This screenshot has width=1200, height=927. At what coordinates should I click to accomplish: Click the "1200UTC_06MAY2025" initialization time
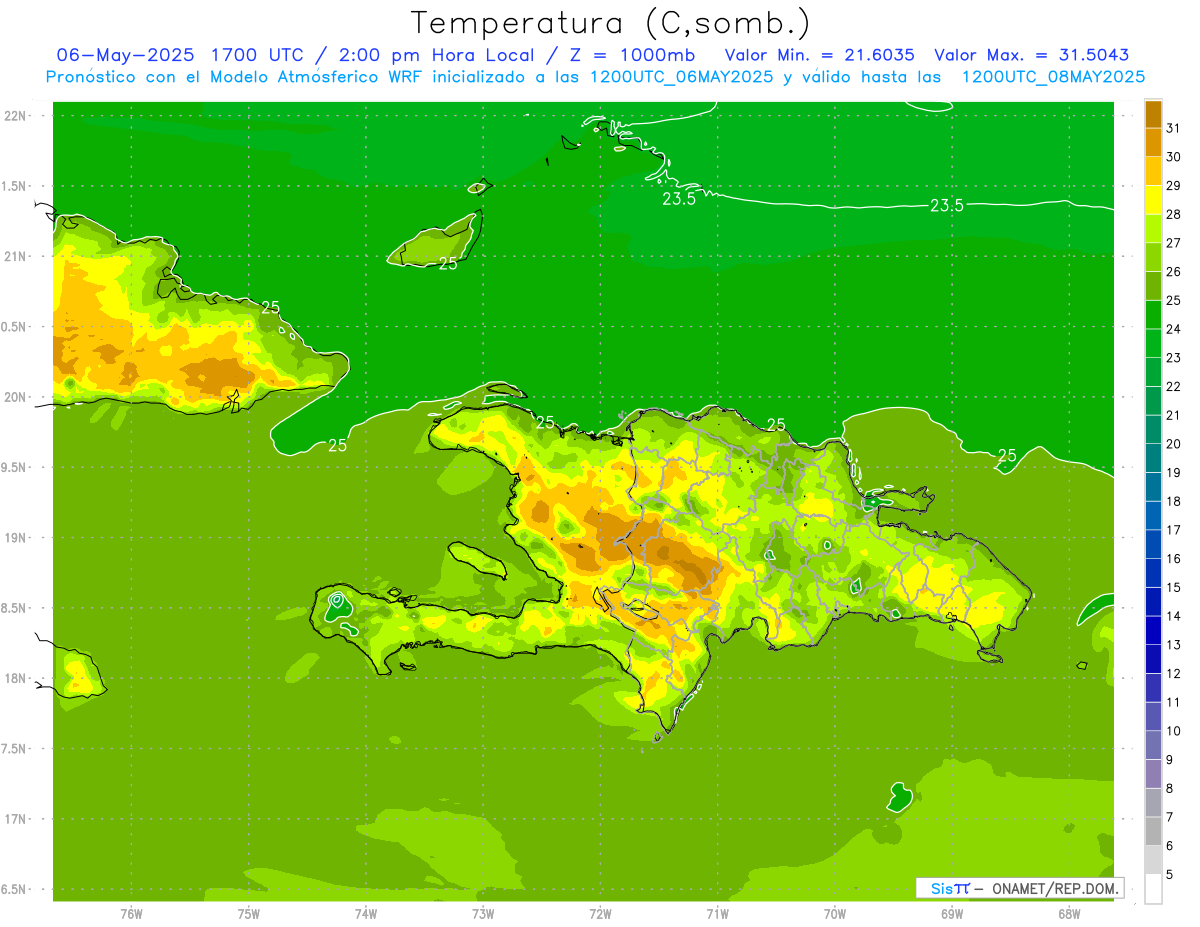(681, 76)
